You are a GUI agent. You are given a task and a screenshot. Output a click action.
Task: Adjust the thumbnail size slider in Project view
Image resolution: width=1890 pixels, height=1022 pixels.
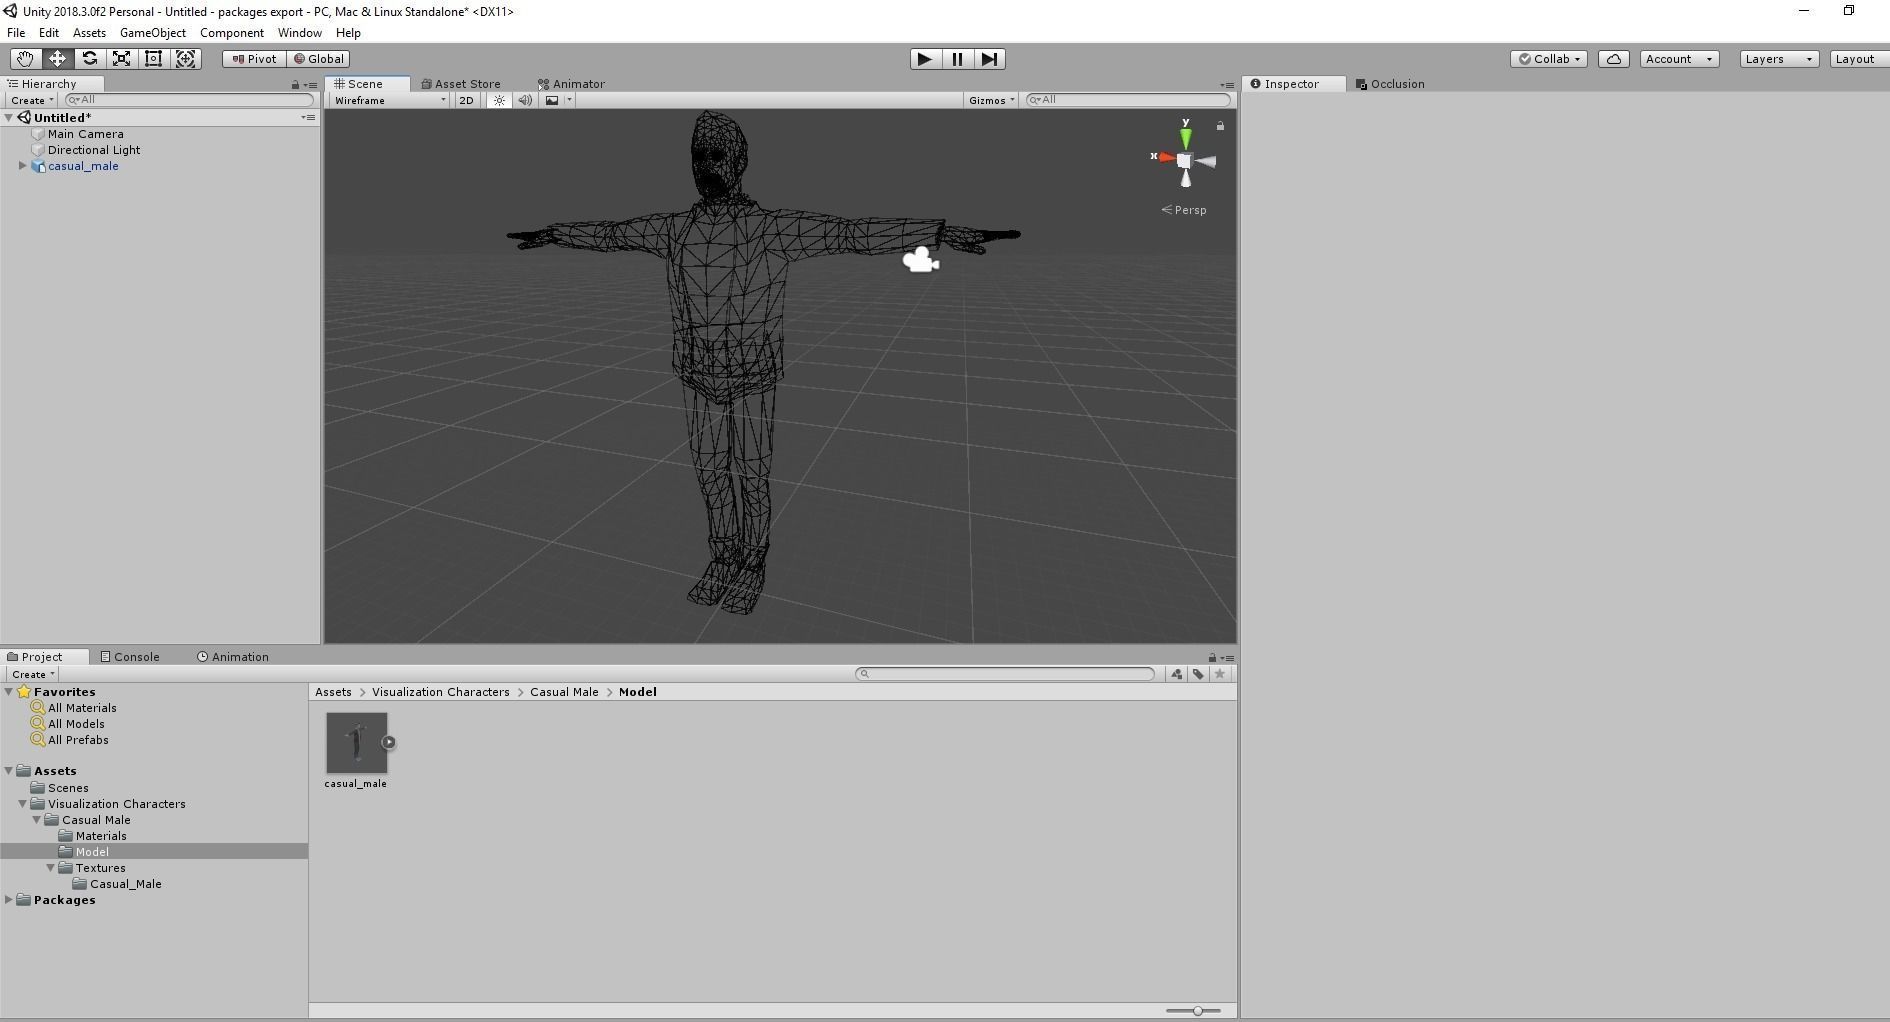(1196, 1010)
